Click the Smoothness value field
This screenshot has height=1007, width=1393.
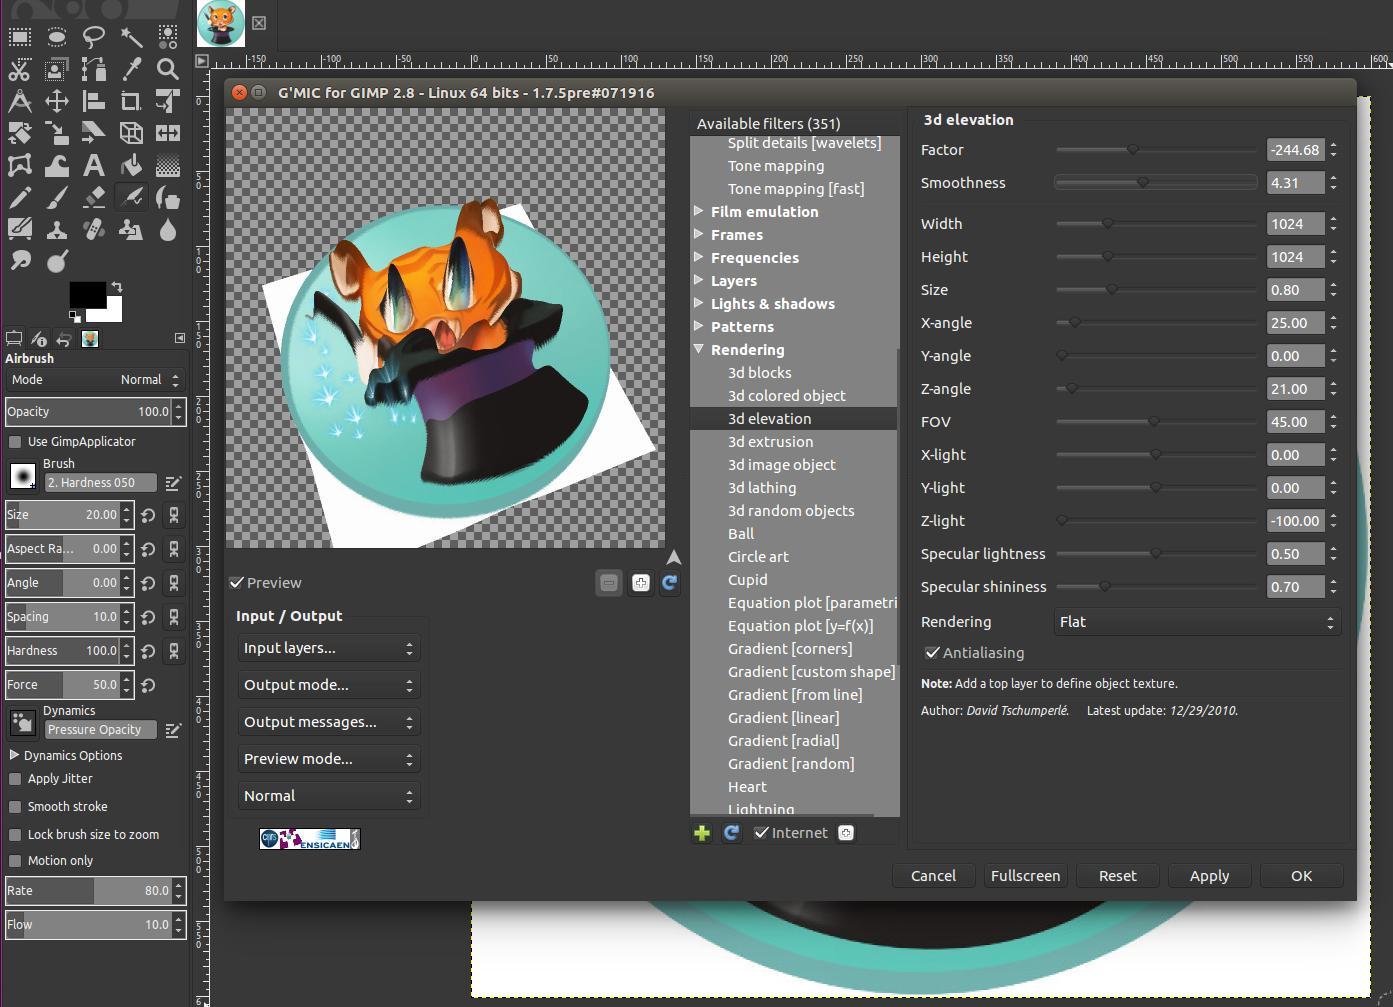point(1295,183)
